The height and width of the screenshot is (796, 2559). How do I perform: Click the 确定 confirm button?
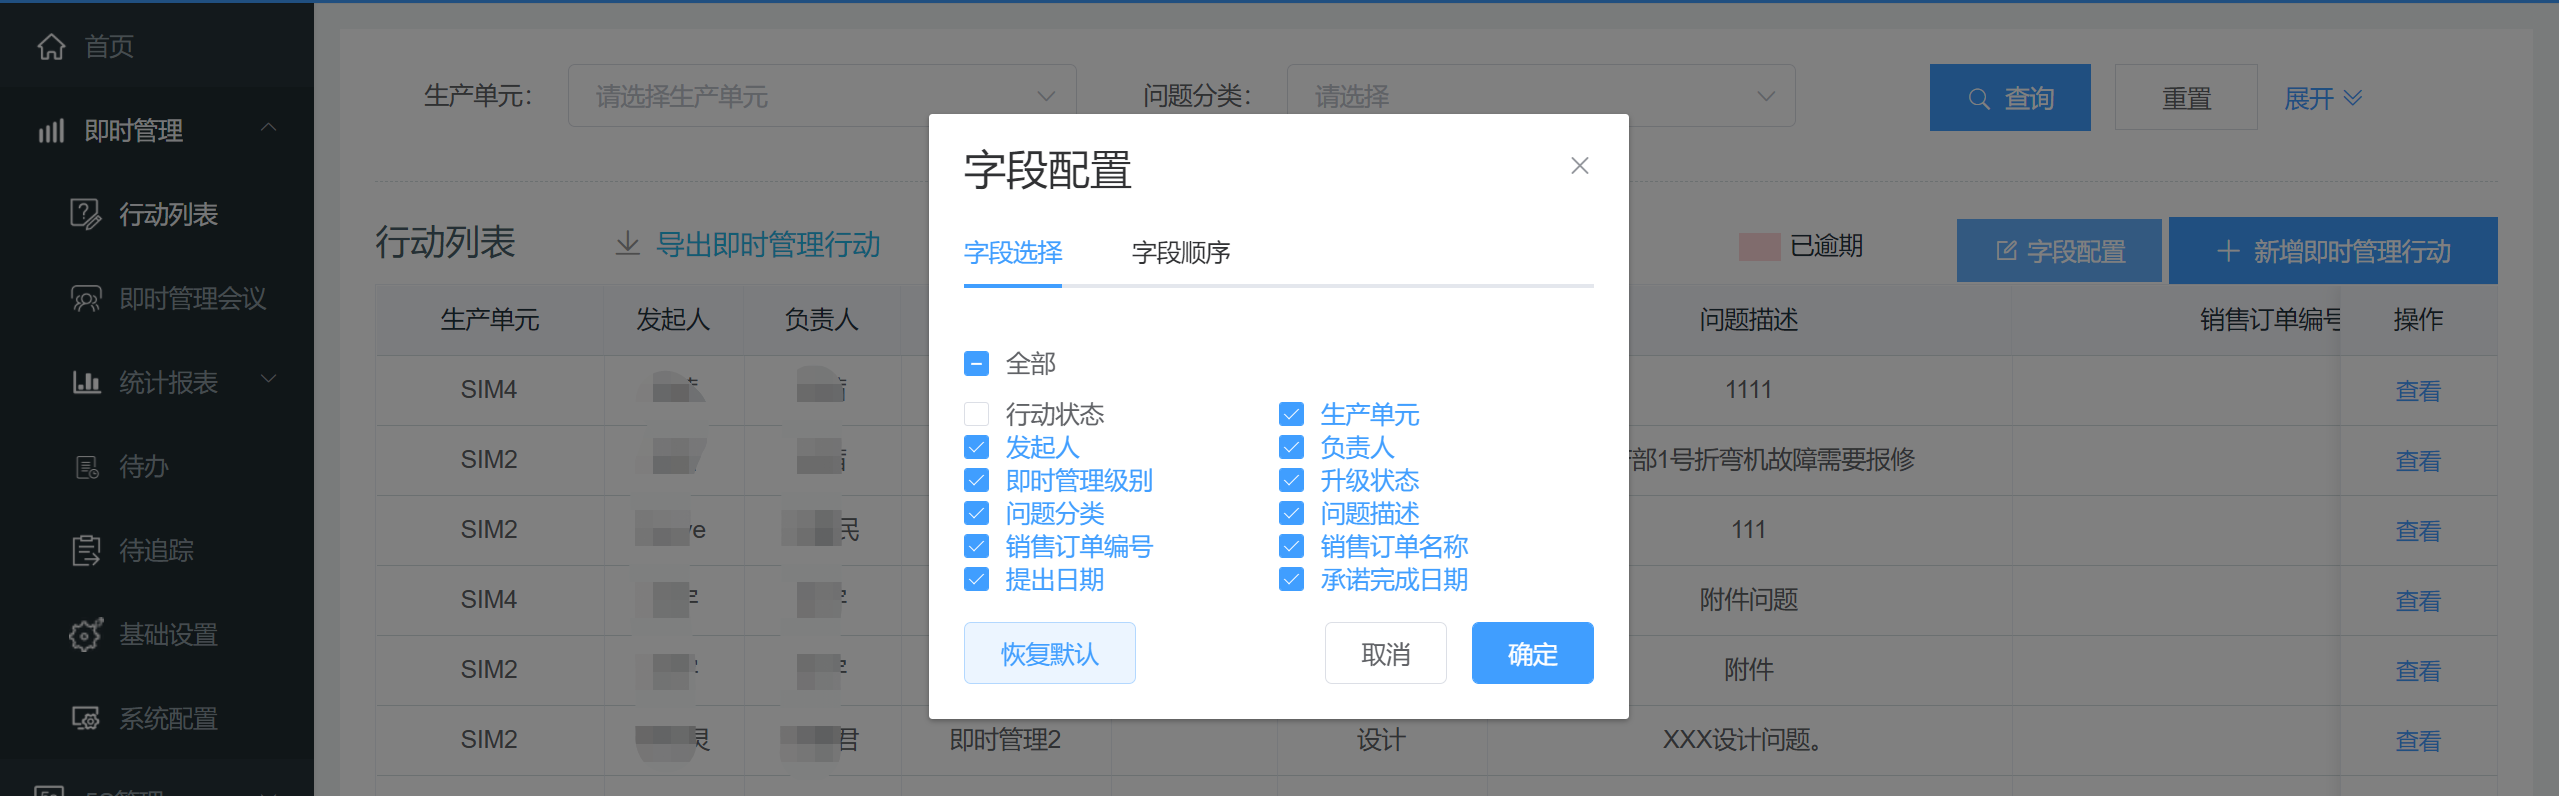coord(1531,654)
